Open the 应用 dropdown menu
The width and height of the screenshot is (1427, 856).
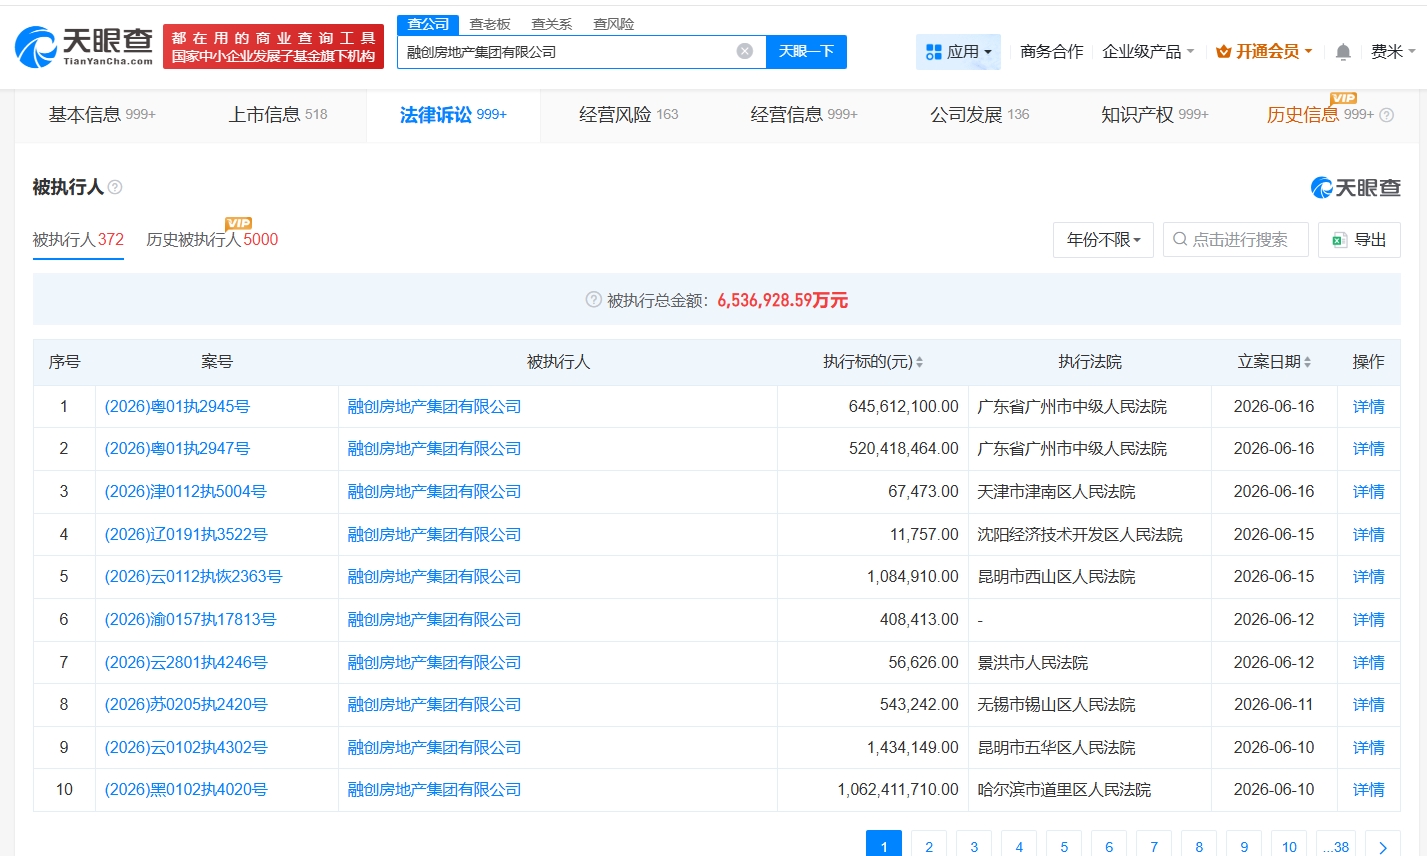[958, 52]
